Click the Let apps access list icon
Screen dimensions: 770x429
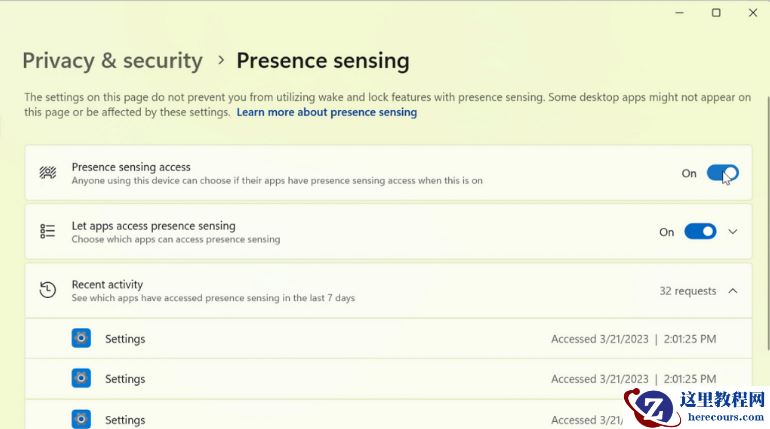point(47,232)
